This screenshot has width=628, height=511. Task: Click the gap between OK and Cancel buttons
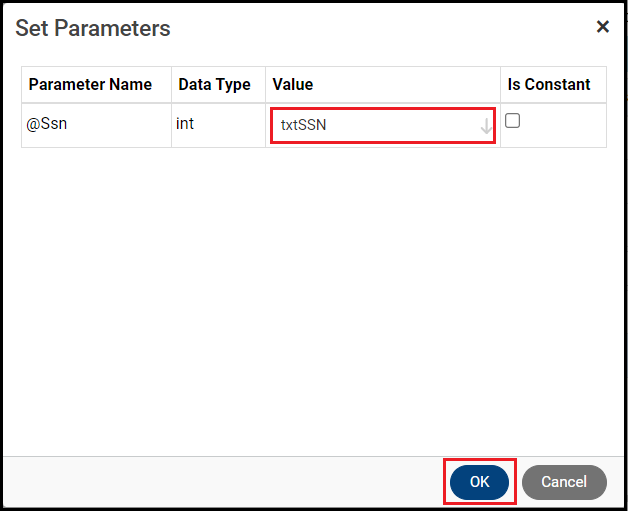click(x=517, y=482)
